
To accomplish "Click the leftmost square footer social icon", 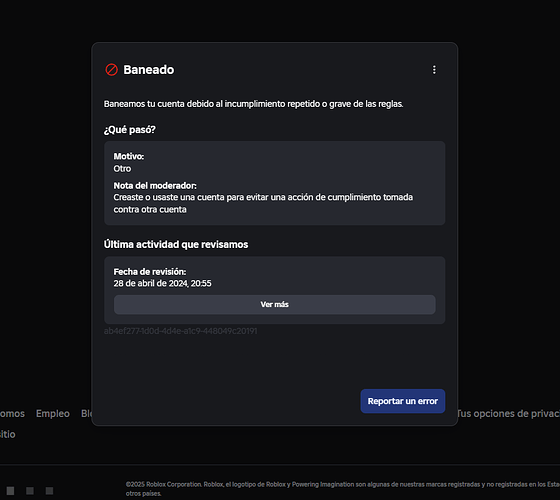I will tap(10, 491).
